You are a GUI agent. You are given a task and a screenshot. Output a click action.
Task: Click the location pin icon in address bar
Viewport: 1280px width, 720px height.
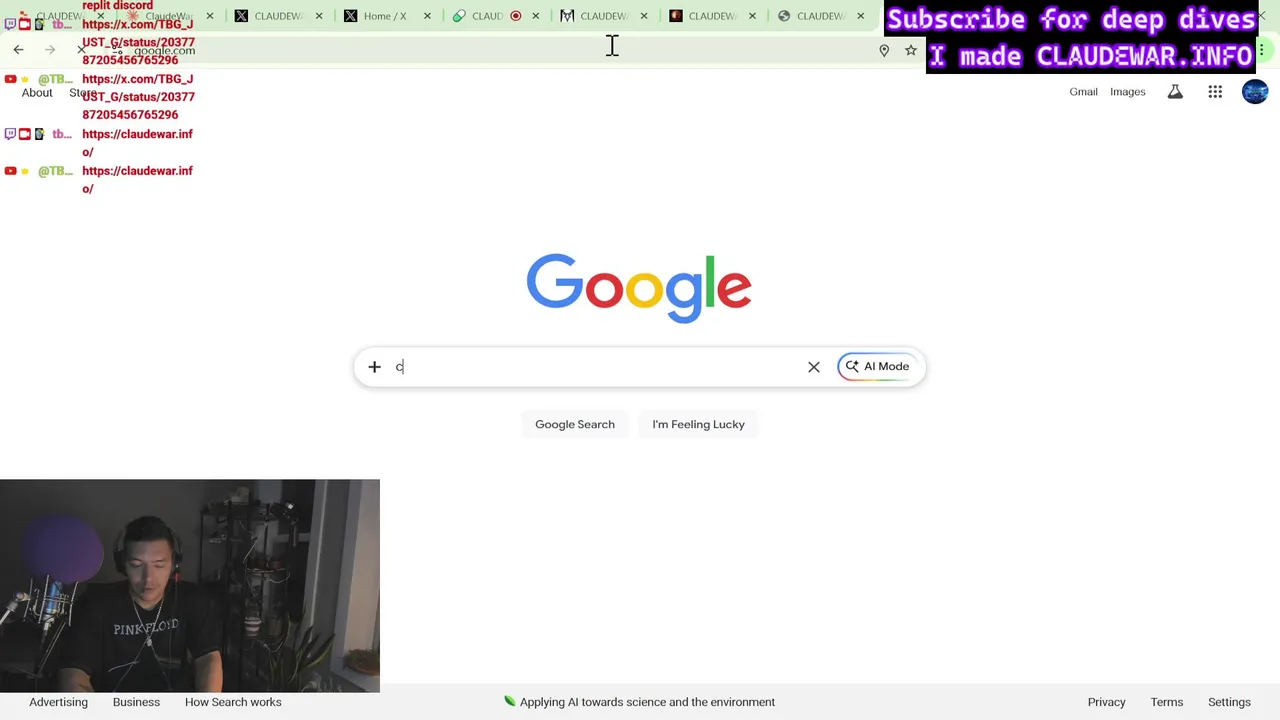[884, 50]
